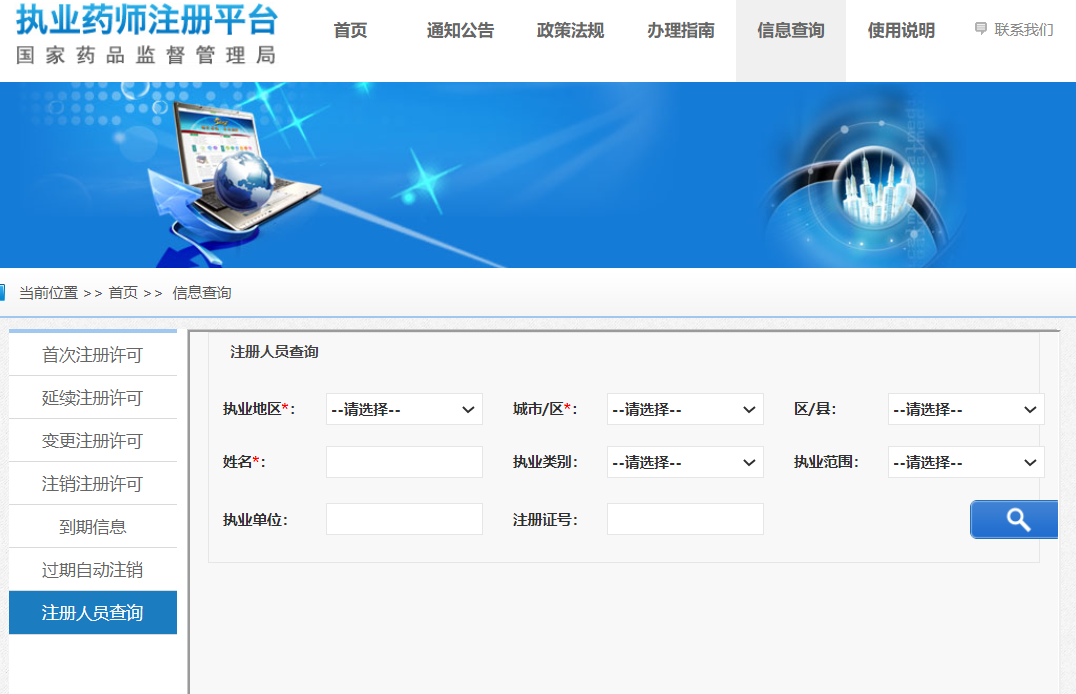The height and width of the screenshot is (694, 1076).
Task: Click the 注册证号 input box
Action: tap(685, 519)
